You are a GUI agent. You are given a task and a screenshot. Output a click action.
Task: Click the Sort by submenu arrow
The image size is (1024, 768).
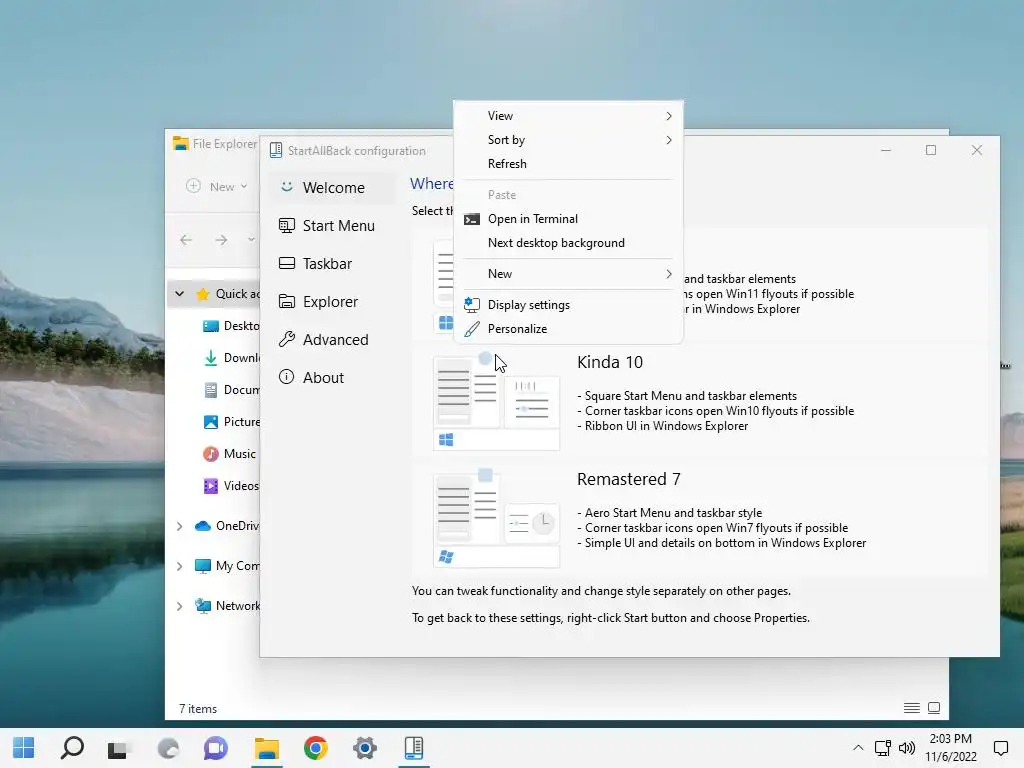coord(669,140)
